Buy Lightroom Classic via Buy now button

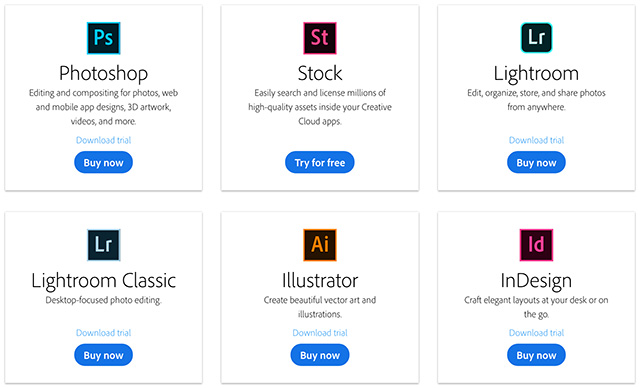[103, 355]
